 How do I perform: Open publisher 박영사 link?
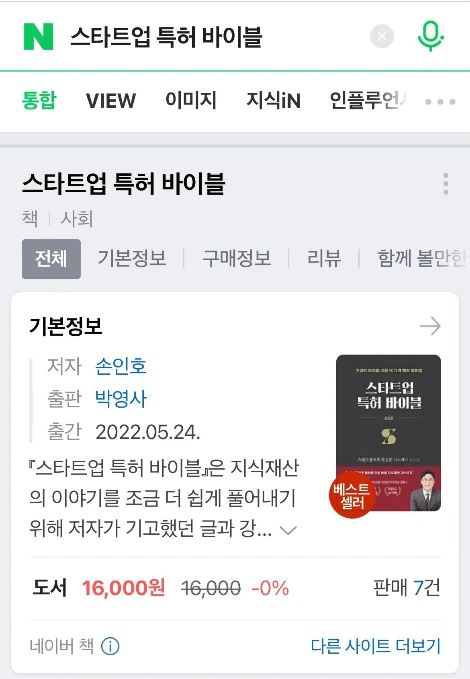[x=121, y=399]
